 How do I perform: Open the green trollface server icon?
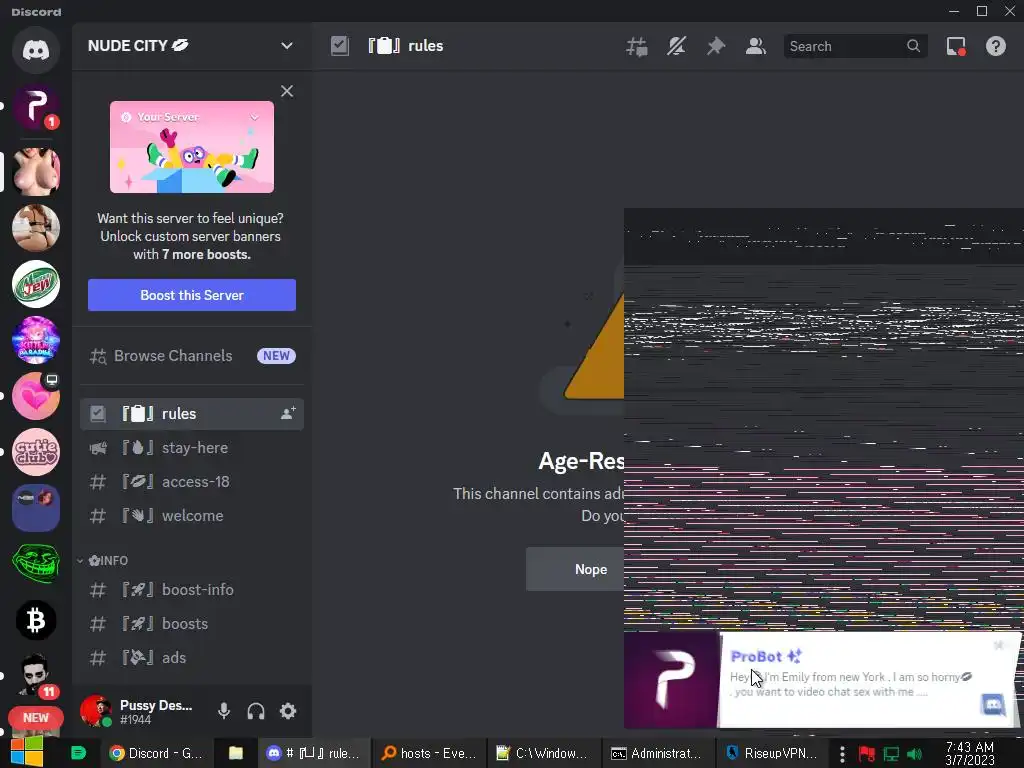36,564
